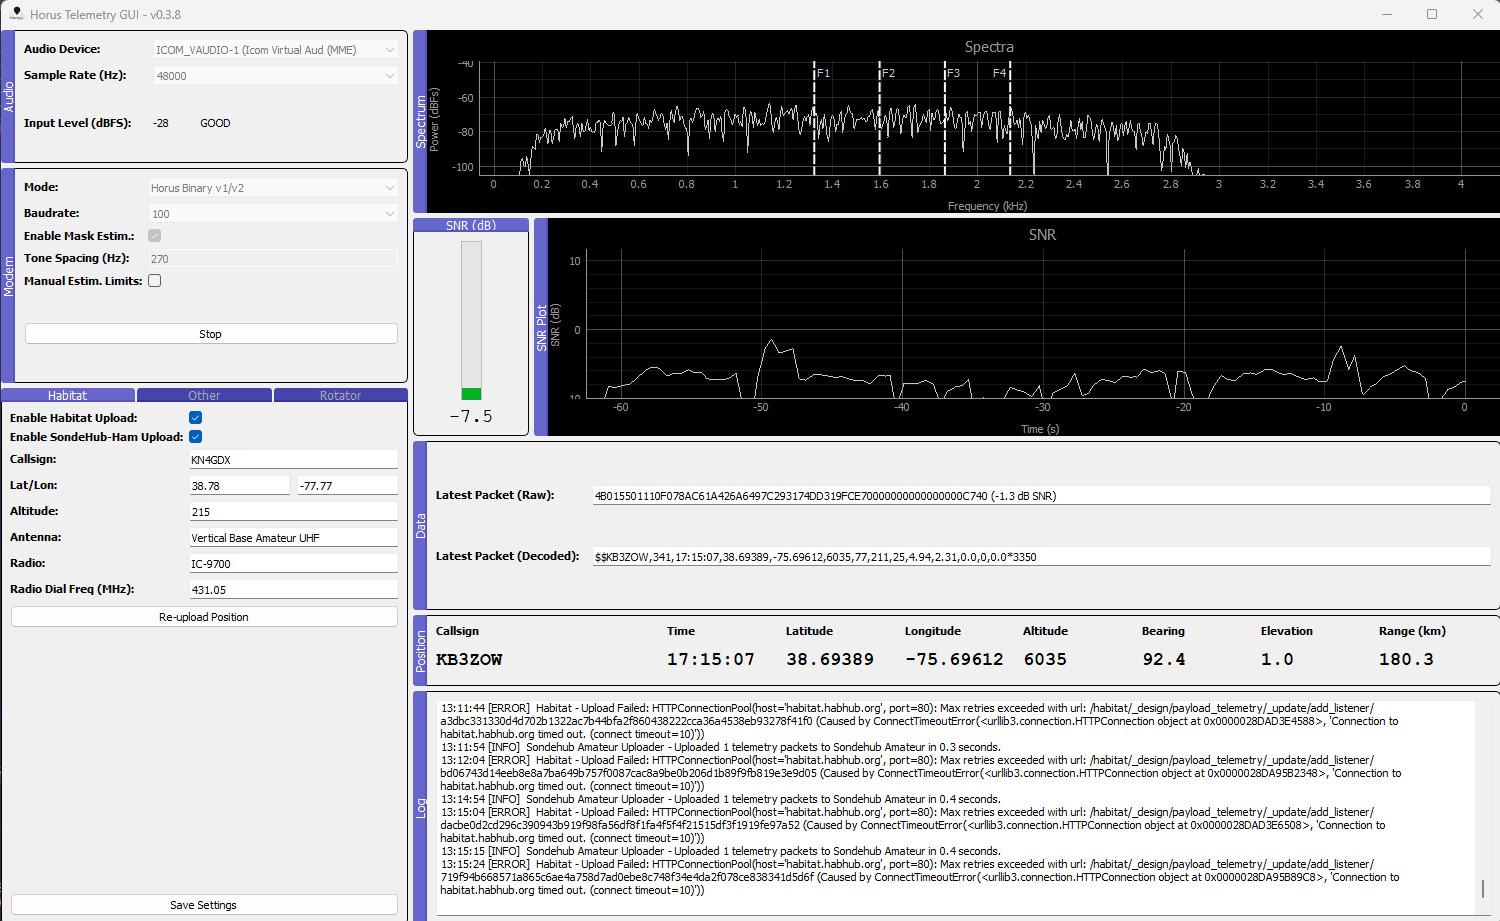The width and height of the screenshot is (1500, 921).
Task: Open the Rotator tab
Action: point(340,396)
